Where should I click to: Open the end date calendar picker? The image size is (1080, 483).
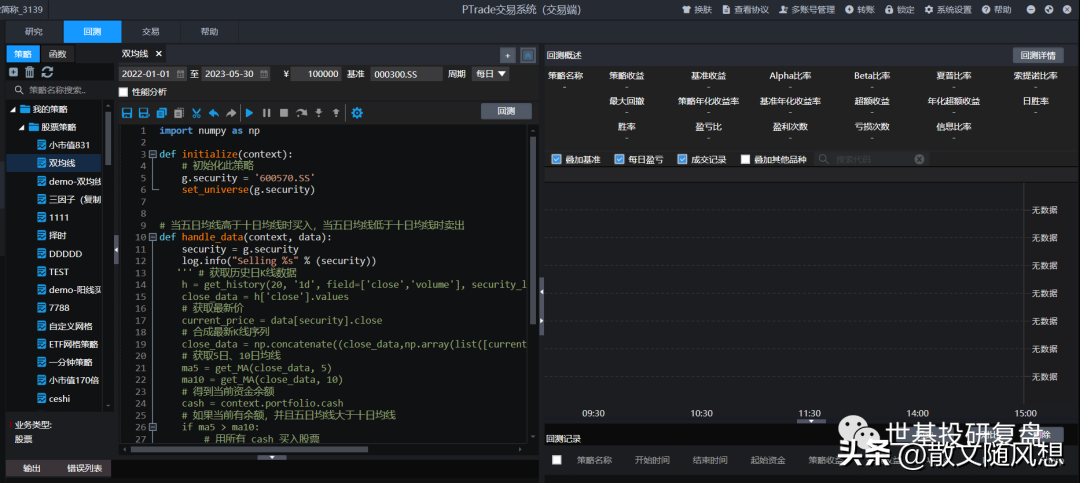265,74
